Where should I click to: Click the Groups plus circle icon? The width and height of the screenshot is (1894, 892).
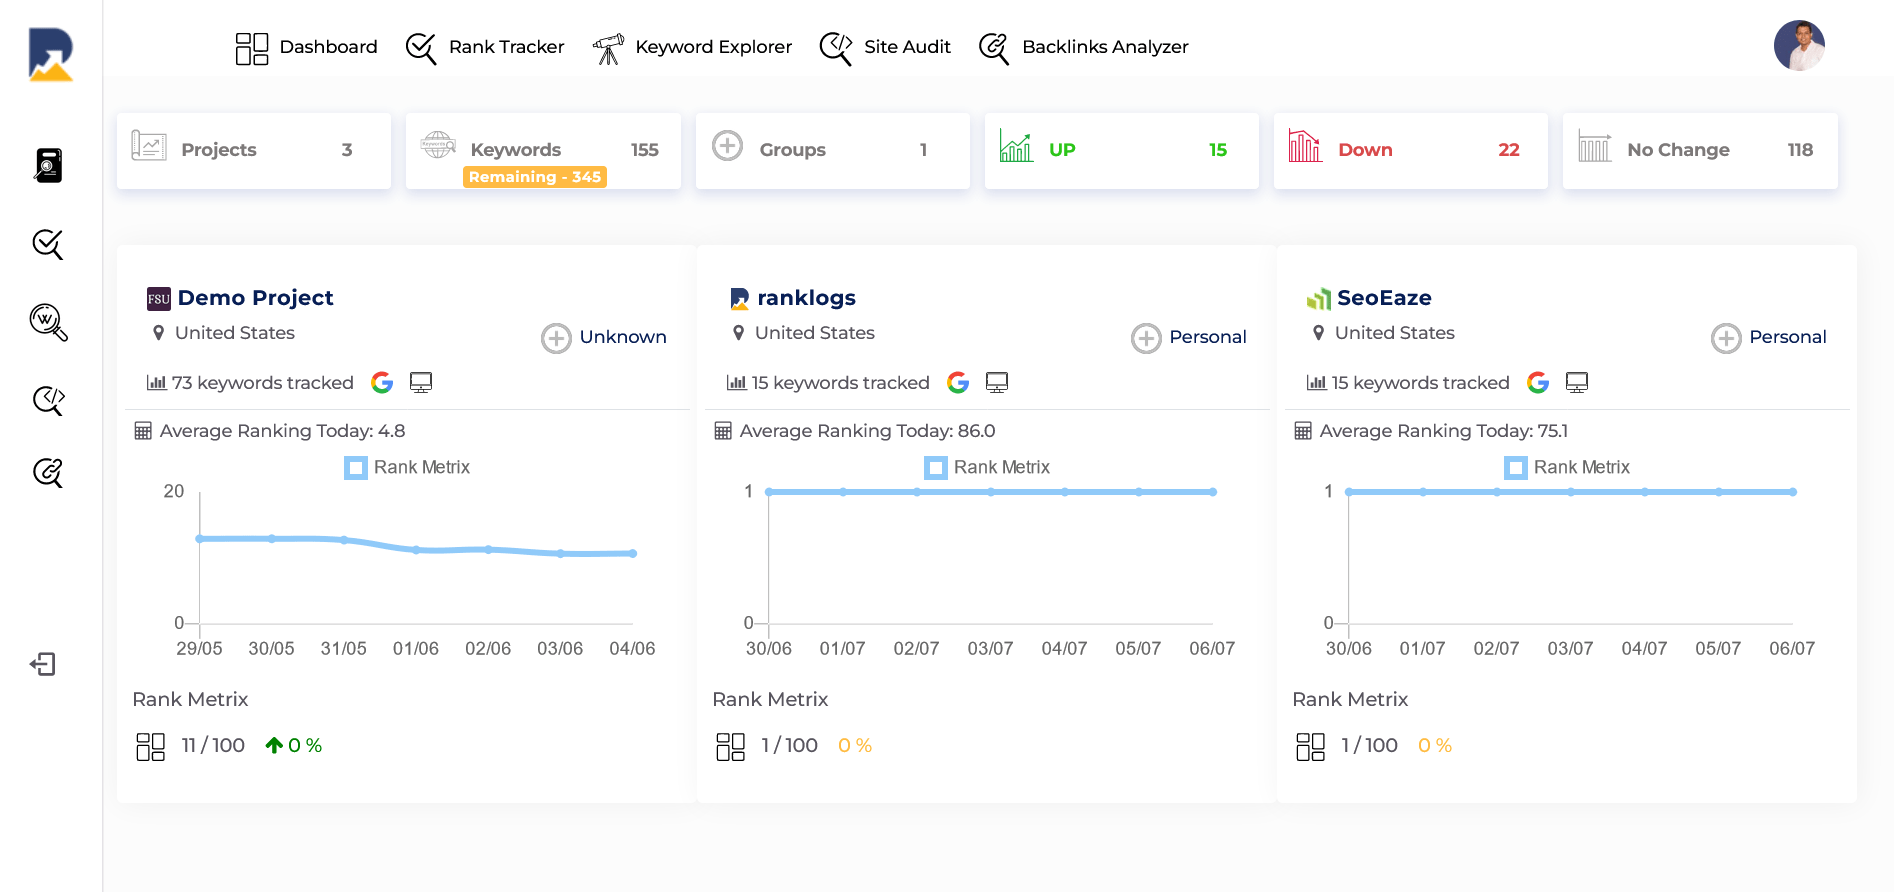[x=727, y=146]
